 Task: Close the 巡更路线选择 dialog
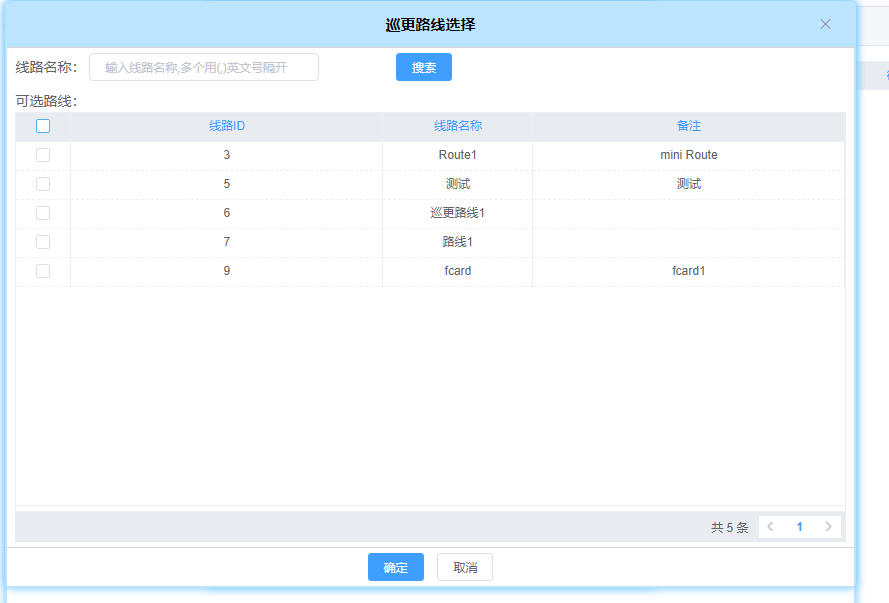coord(825,24)
